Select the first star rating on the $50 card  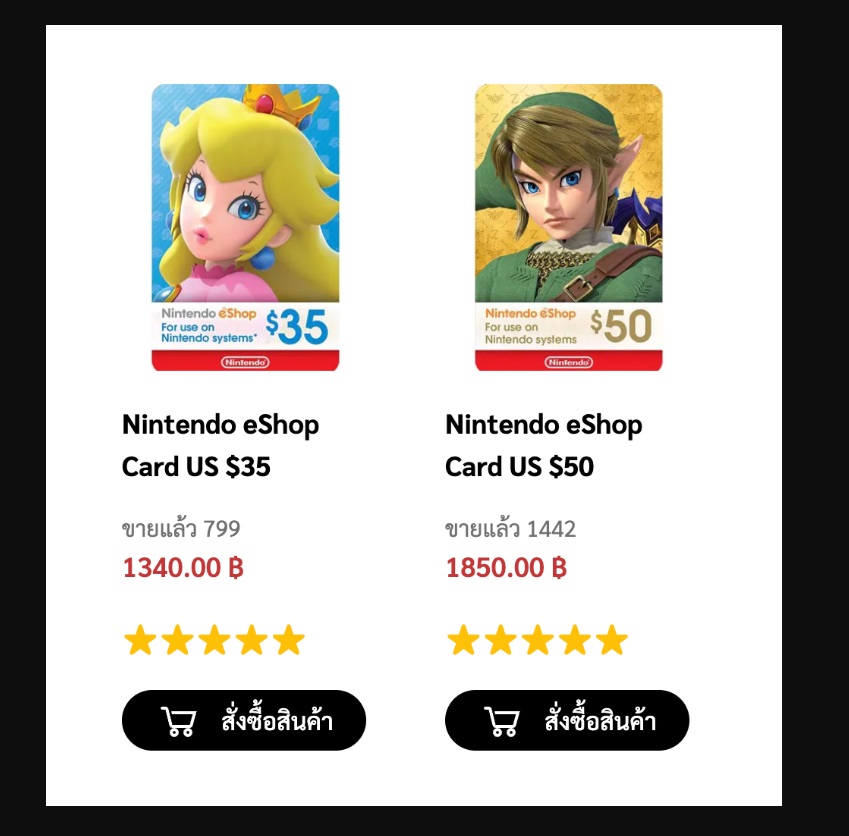[x=462, y=640]
